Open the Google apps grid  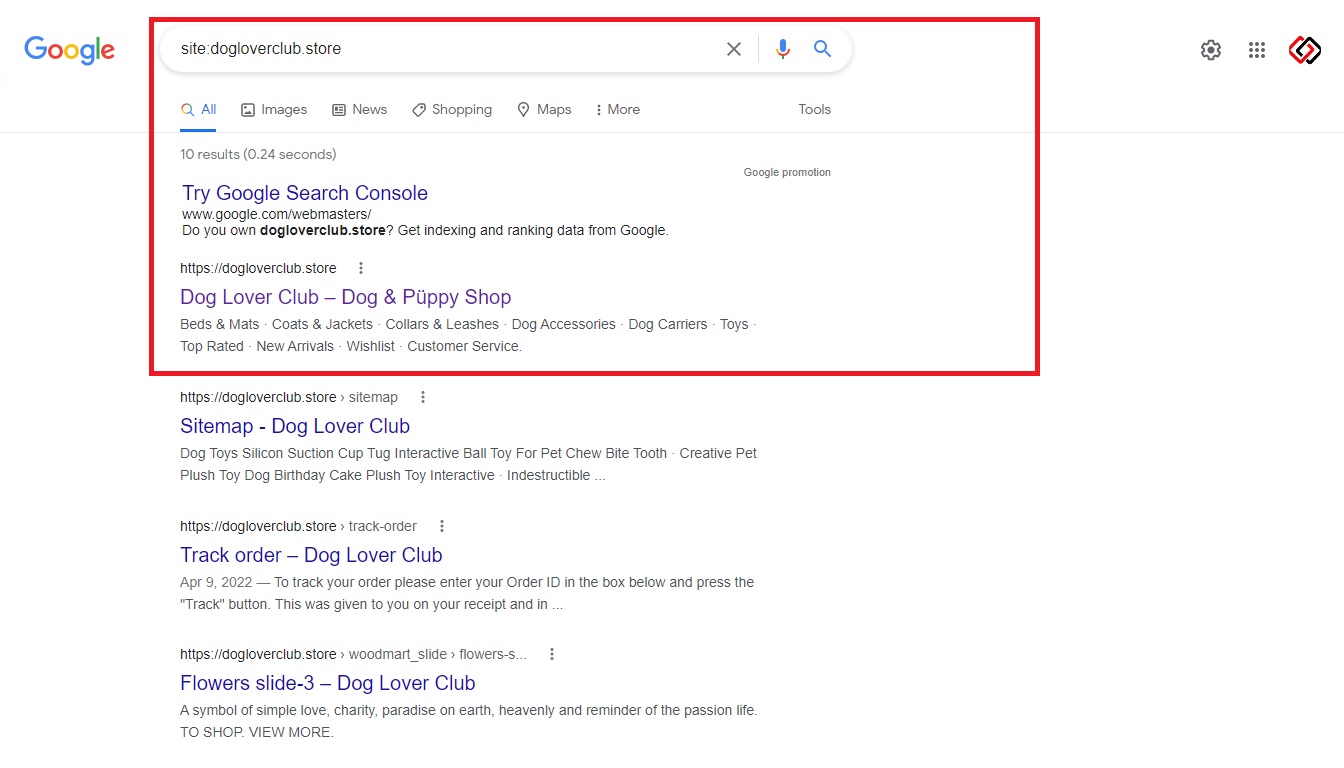click(x=1257, y=50)
